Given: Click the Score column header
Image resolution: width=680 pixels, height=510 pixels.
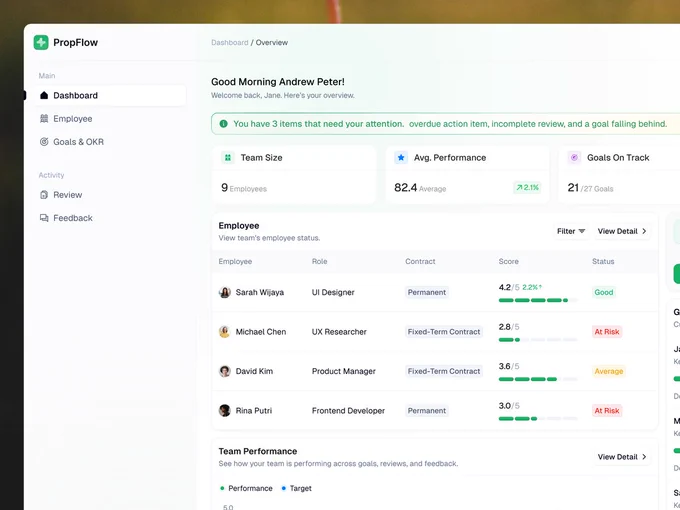Looking at the screenshot, I should click(509, 262).
